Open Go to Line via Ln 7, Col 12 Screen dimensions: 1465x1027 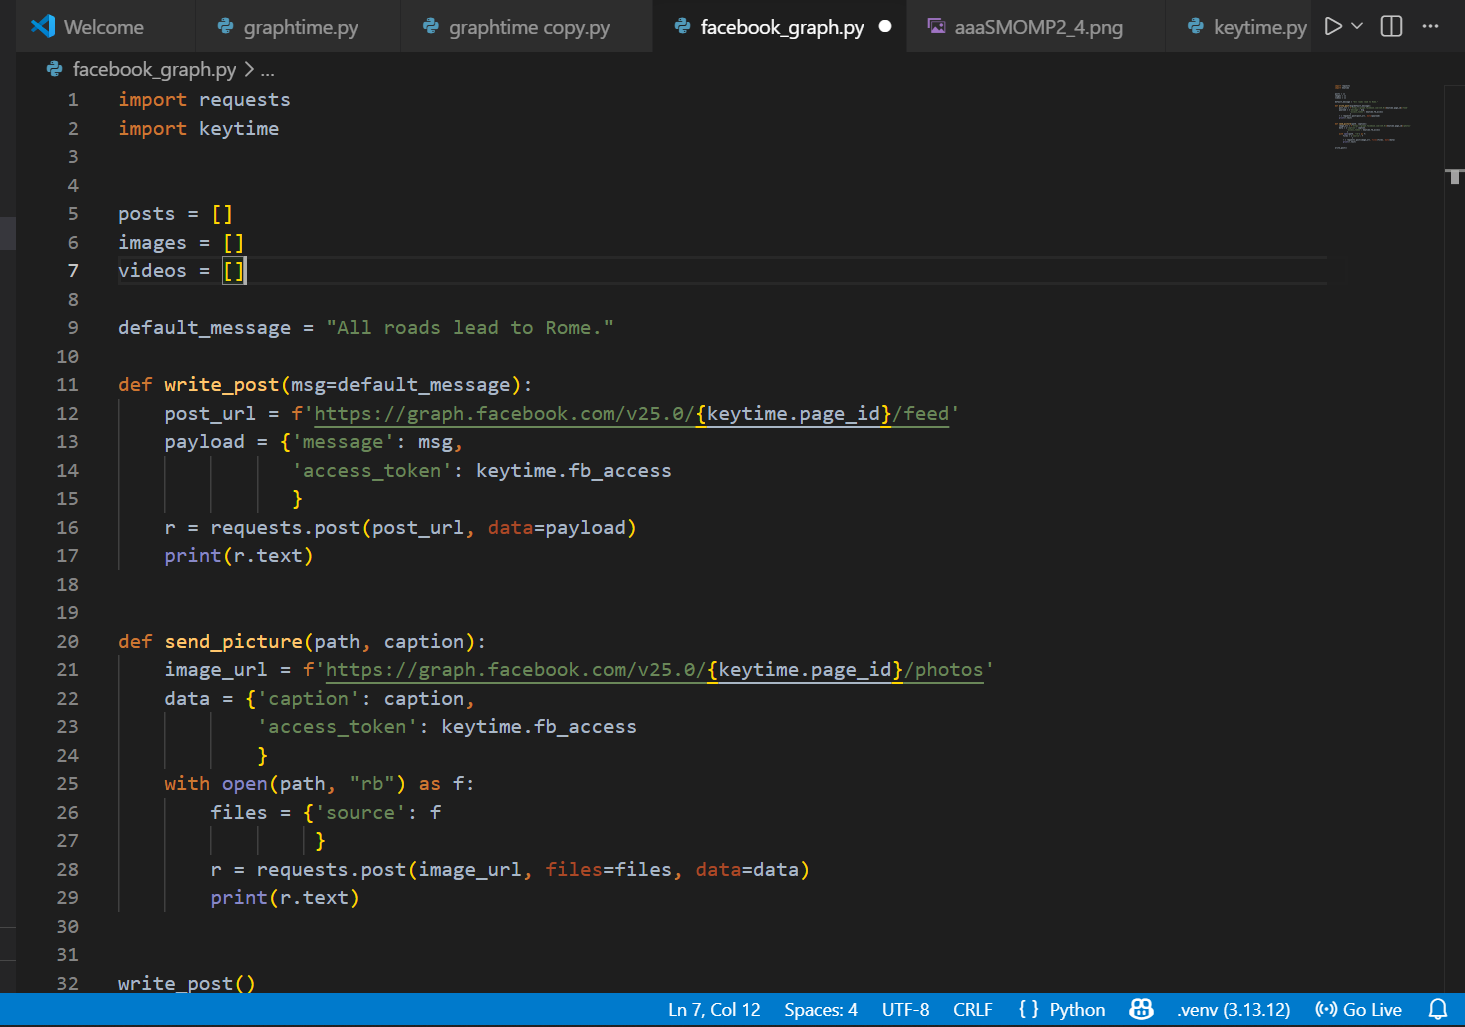tap(714, 1010)
